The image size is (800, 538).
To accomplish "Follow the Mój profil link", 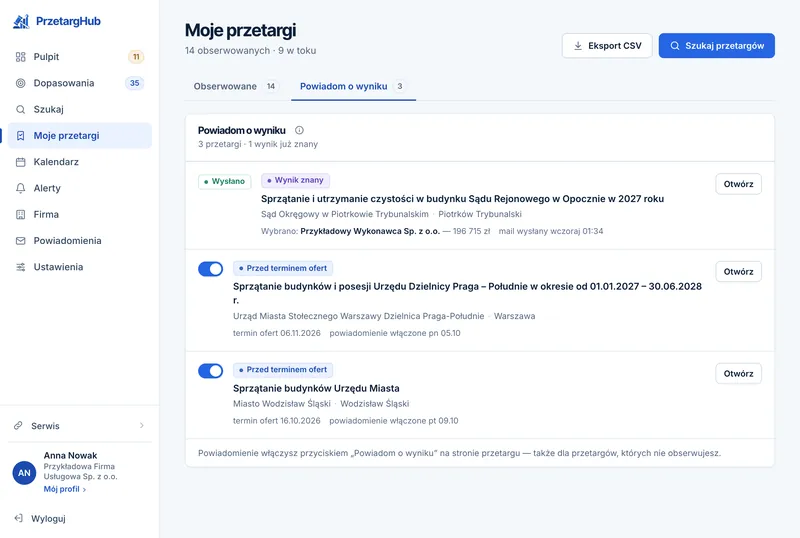I will 64,489.
